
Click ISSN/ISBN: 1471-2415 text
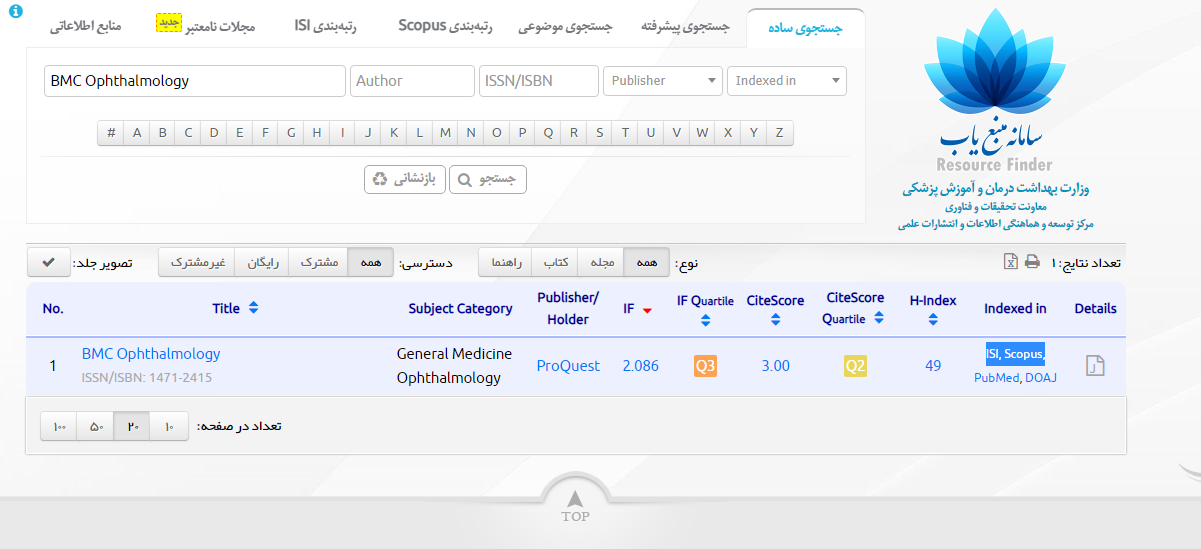(x=147, y=378)
